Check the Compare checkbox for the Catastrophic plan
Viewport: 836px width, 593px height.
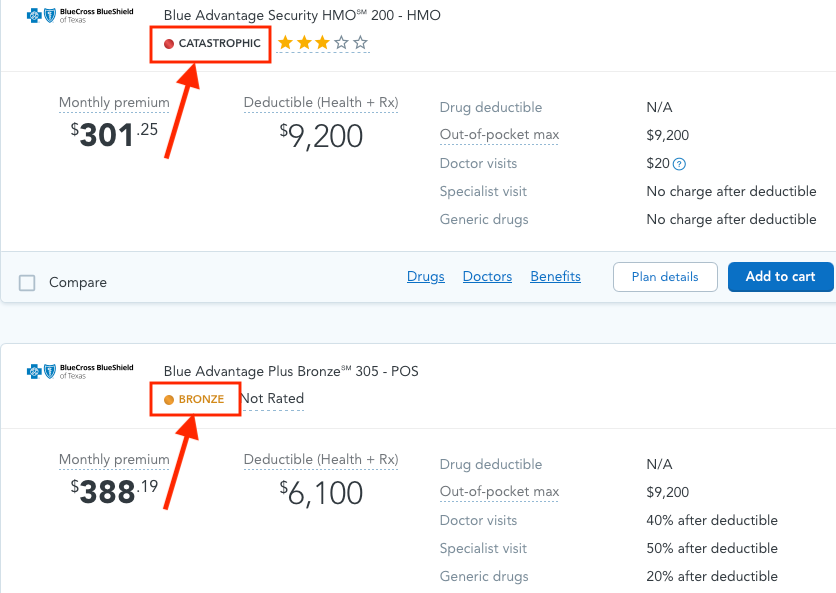tap(27, 283)
